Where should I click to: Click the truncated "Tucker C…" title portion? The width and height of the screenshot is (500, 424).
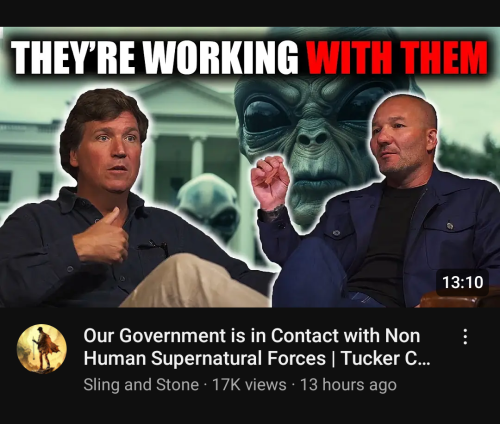386,359
